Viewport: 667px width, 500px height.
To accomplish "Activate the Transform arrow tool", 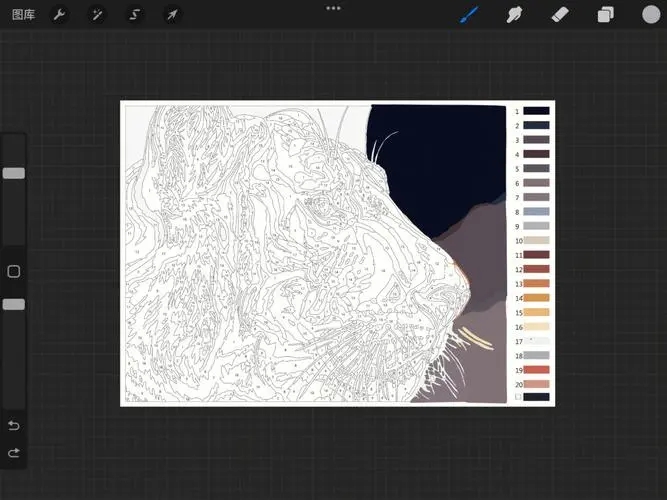I will (x=172, y=14).
